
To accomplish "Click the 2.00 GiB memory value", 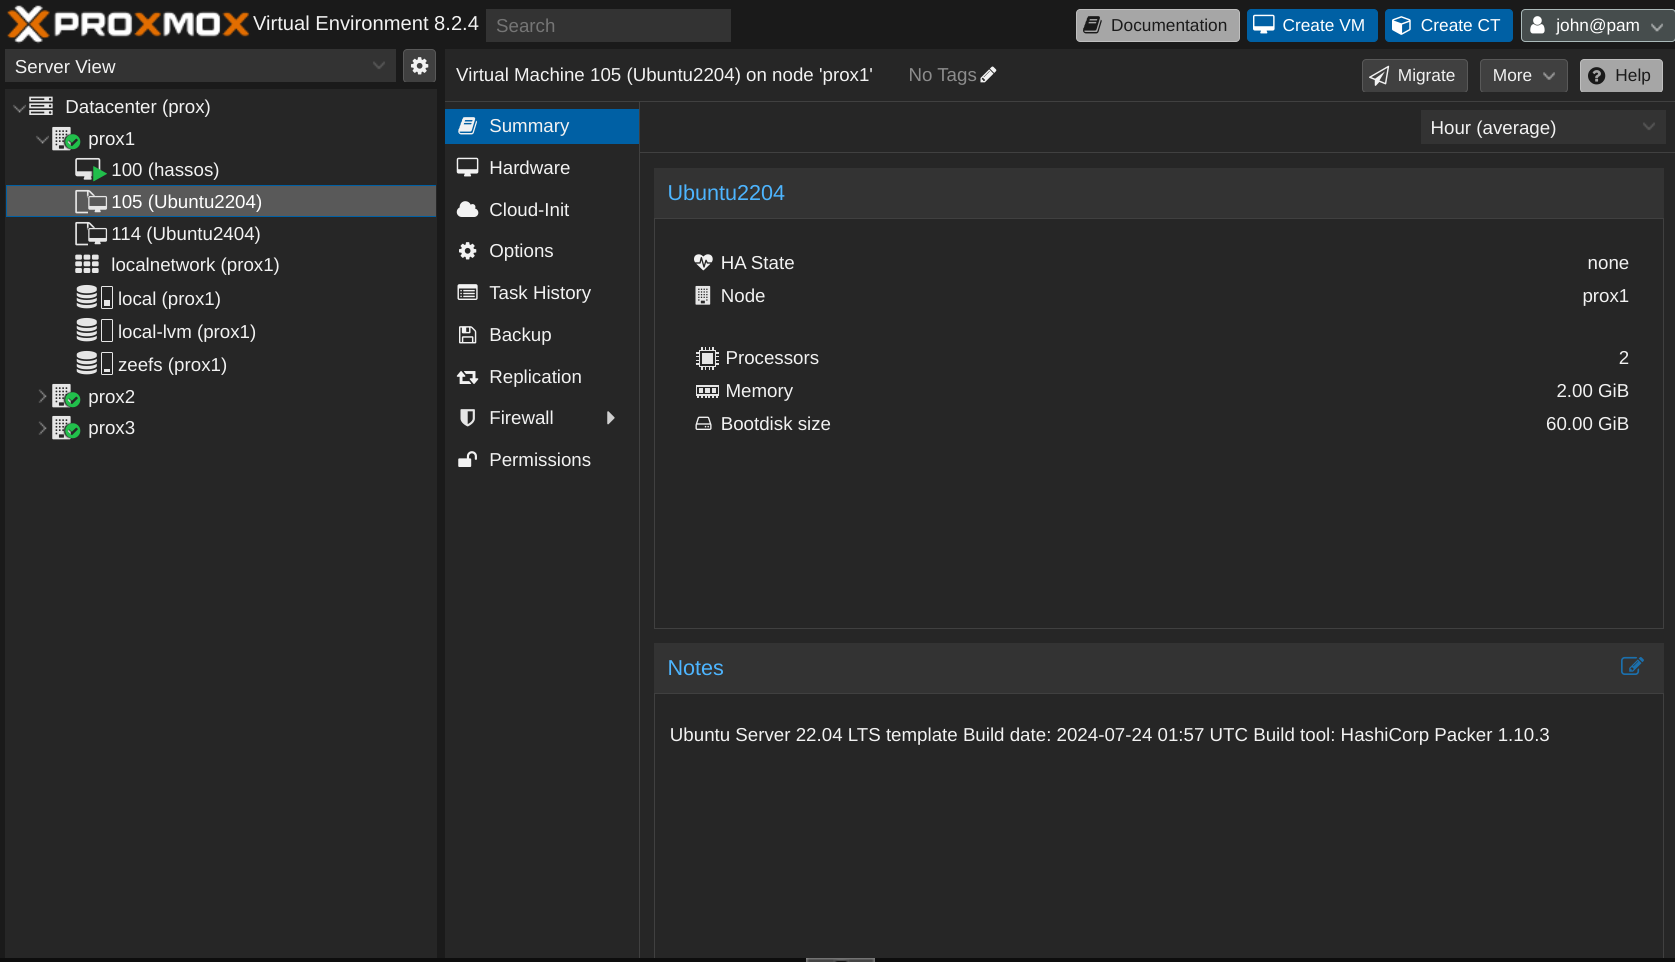I will point(1592,391).
